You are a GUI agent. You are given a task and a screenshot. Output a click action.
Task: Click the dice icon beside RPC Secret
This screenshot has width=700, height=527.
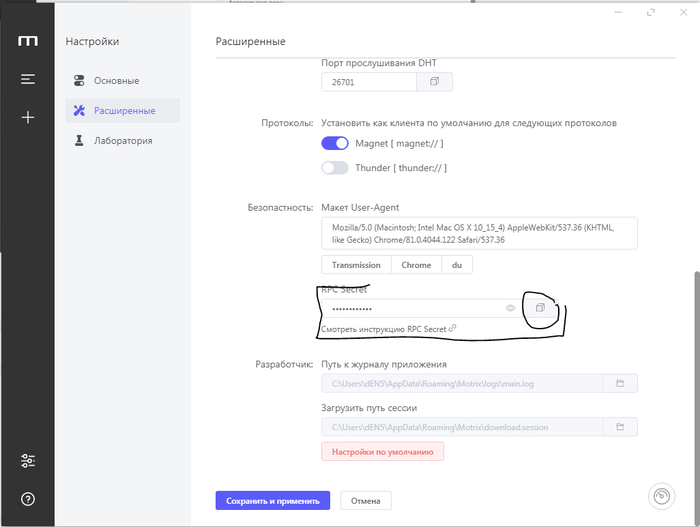(540, 309)
